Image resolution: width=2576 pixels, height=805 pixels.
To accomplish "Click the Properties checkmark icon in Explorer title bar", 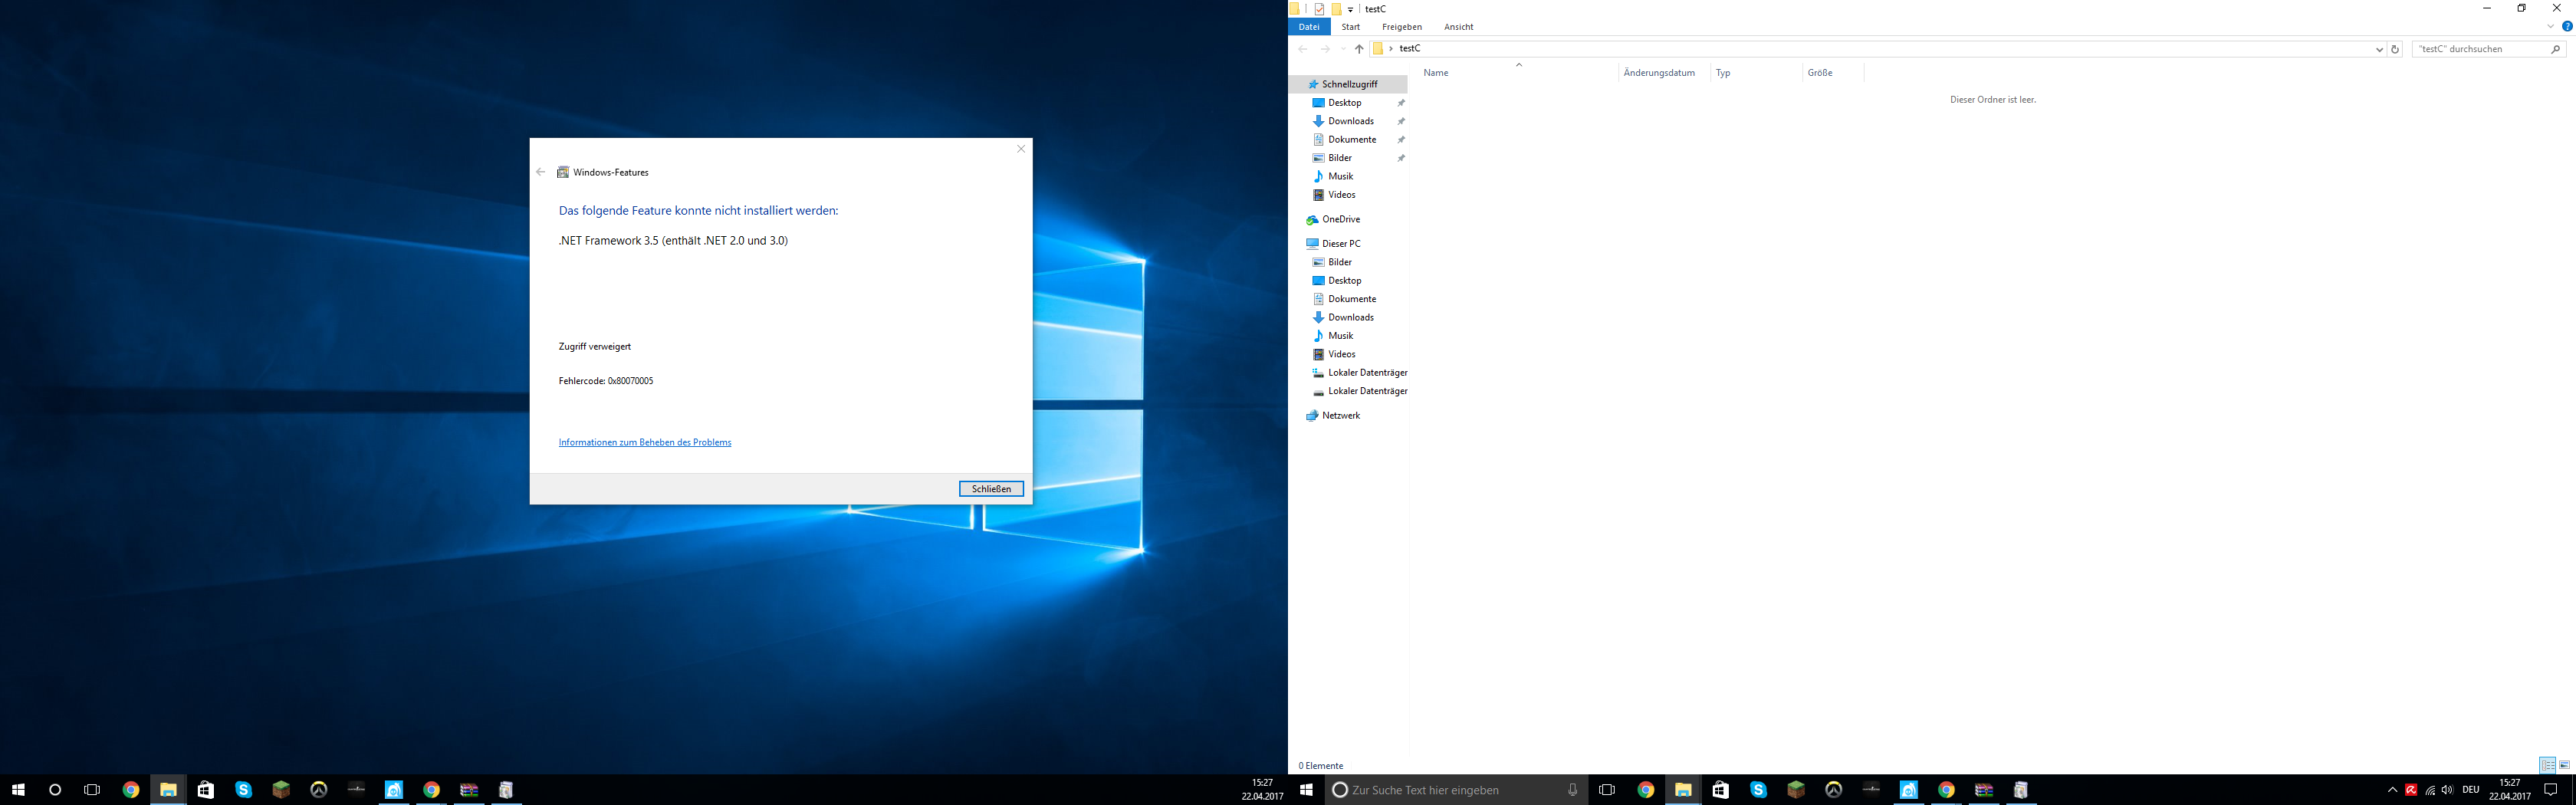I will pos(1319,9).
